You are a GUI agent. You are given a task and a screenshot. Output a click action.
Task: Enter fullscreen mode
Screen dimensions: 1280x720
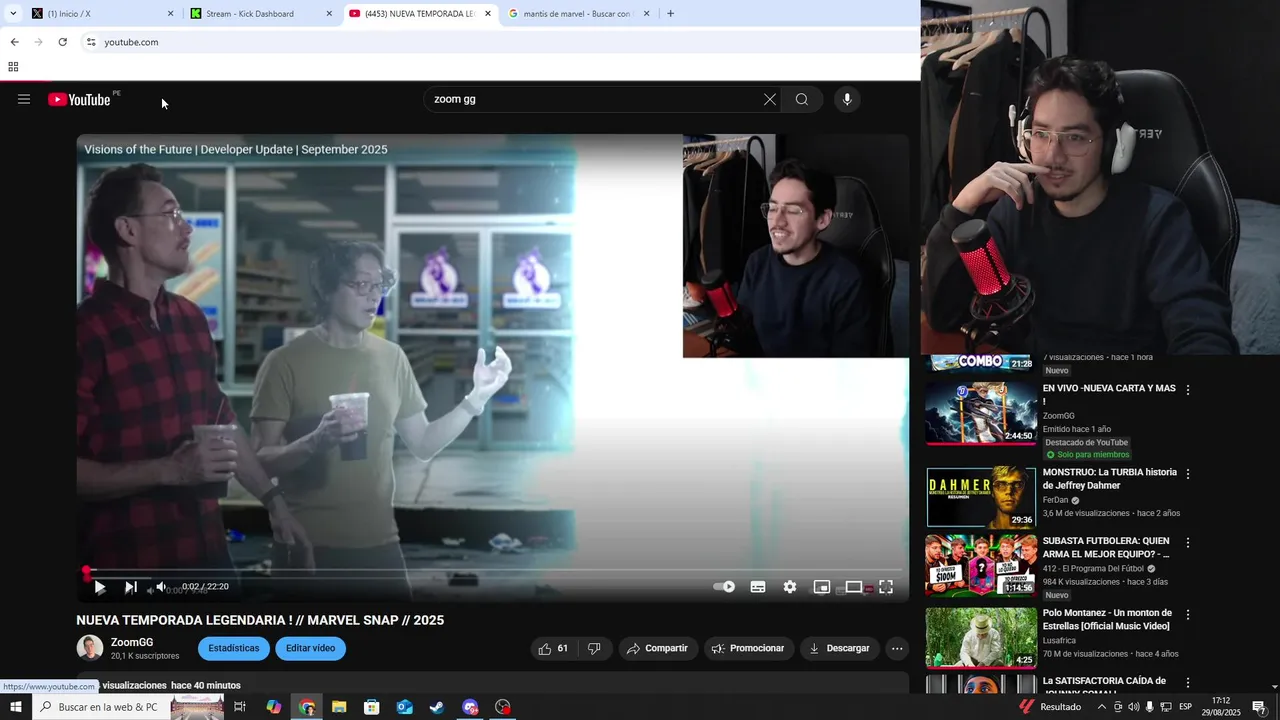coord(886,587)
